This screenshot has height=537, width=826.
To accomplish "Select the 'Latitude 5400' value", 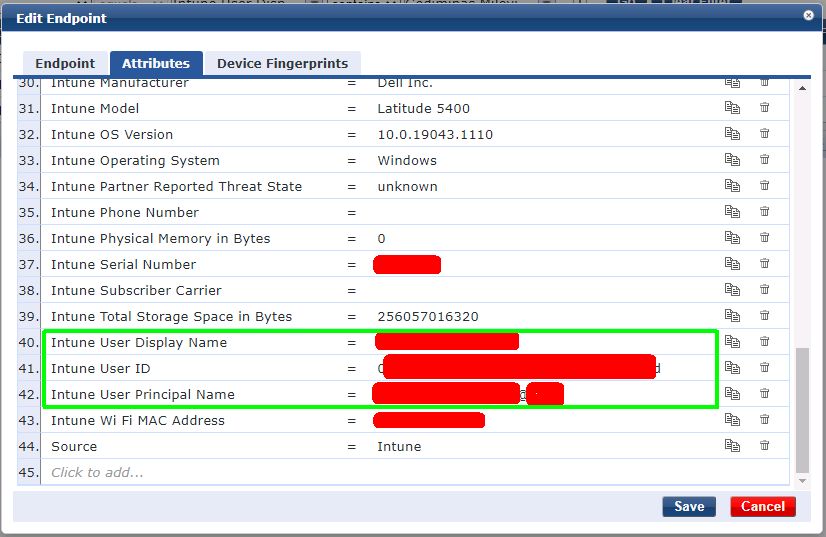I will pos(424,109).
